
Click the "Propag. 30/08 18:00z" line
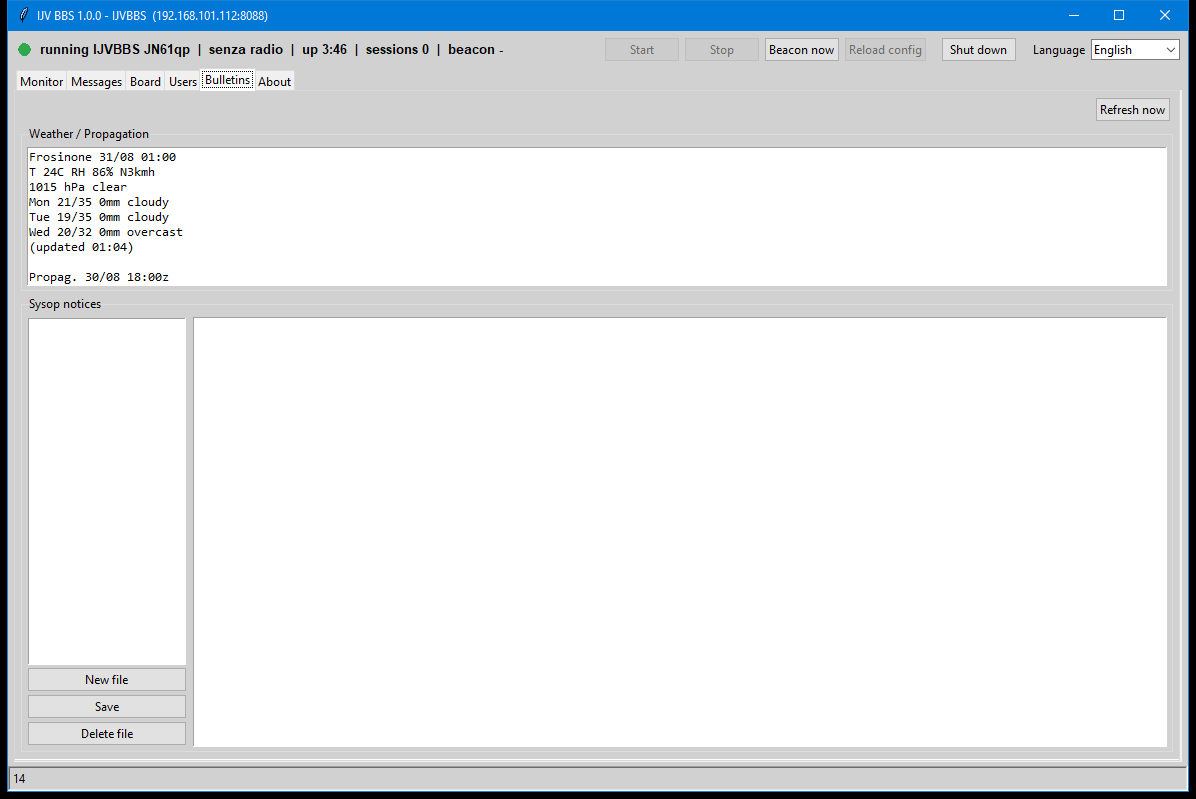(x=99, y=277)
